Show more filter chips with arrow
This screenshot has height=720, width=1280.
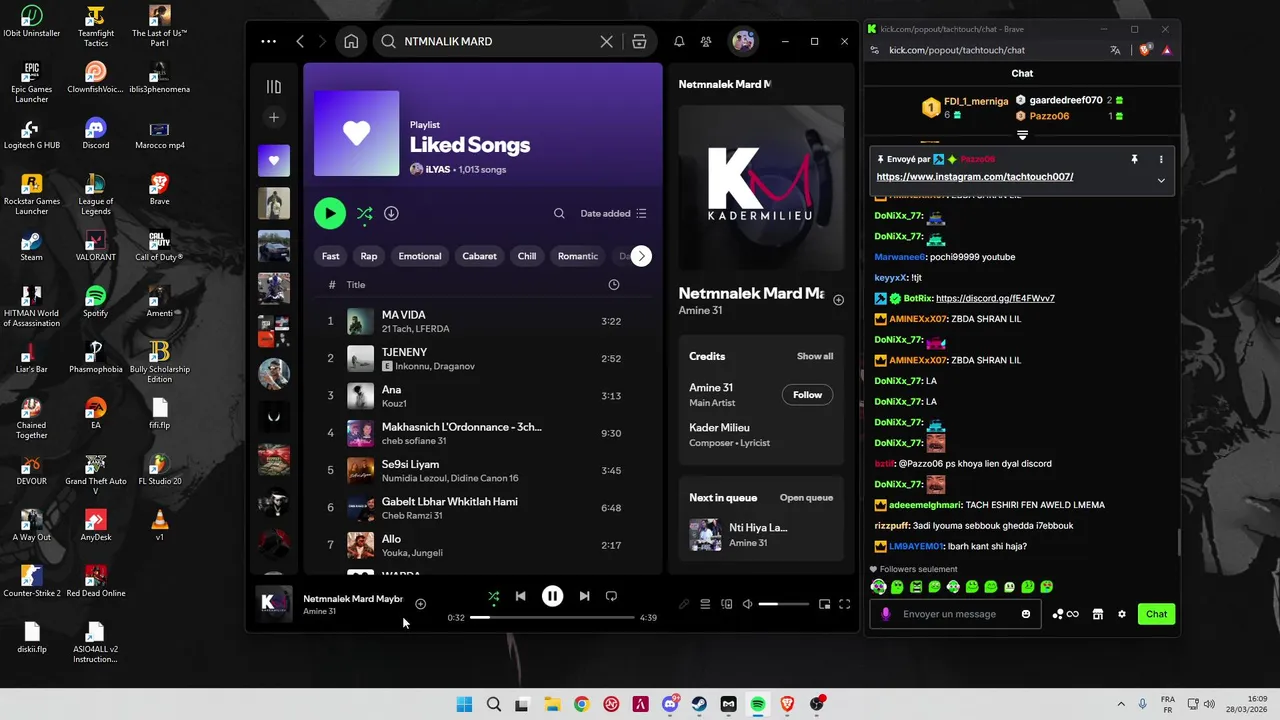pyautogui.click(x=641, y=256)
